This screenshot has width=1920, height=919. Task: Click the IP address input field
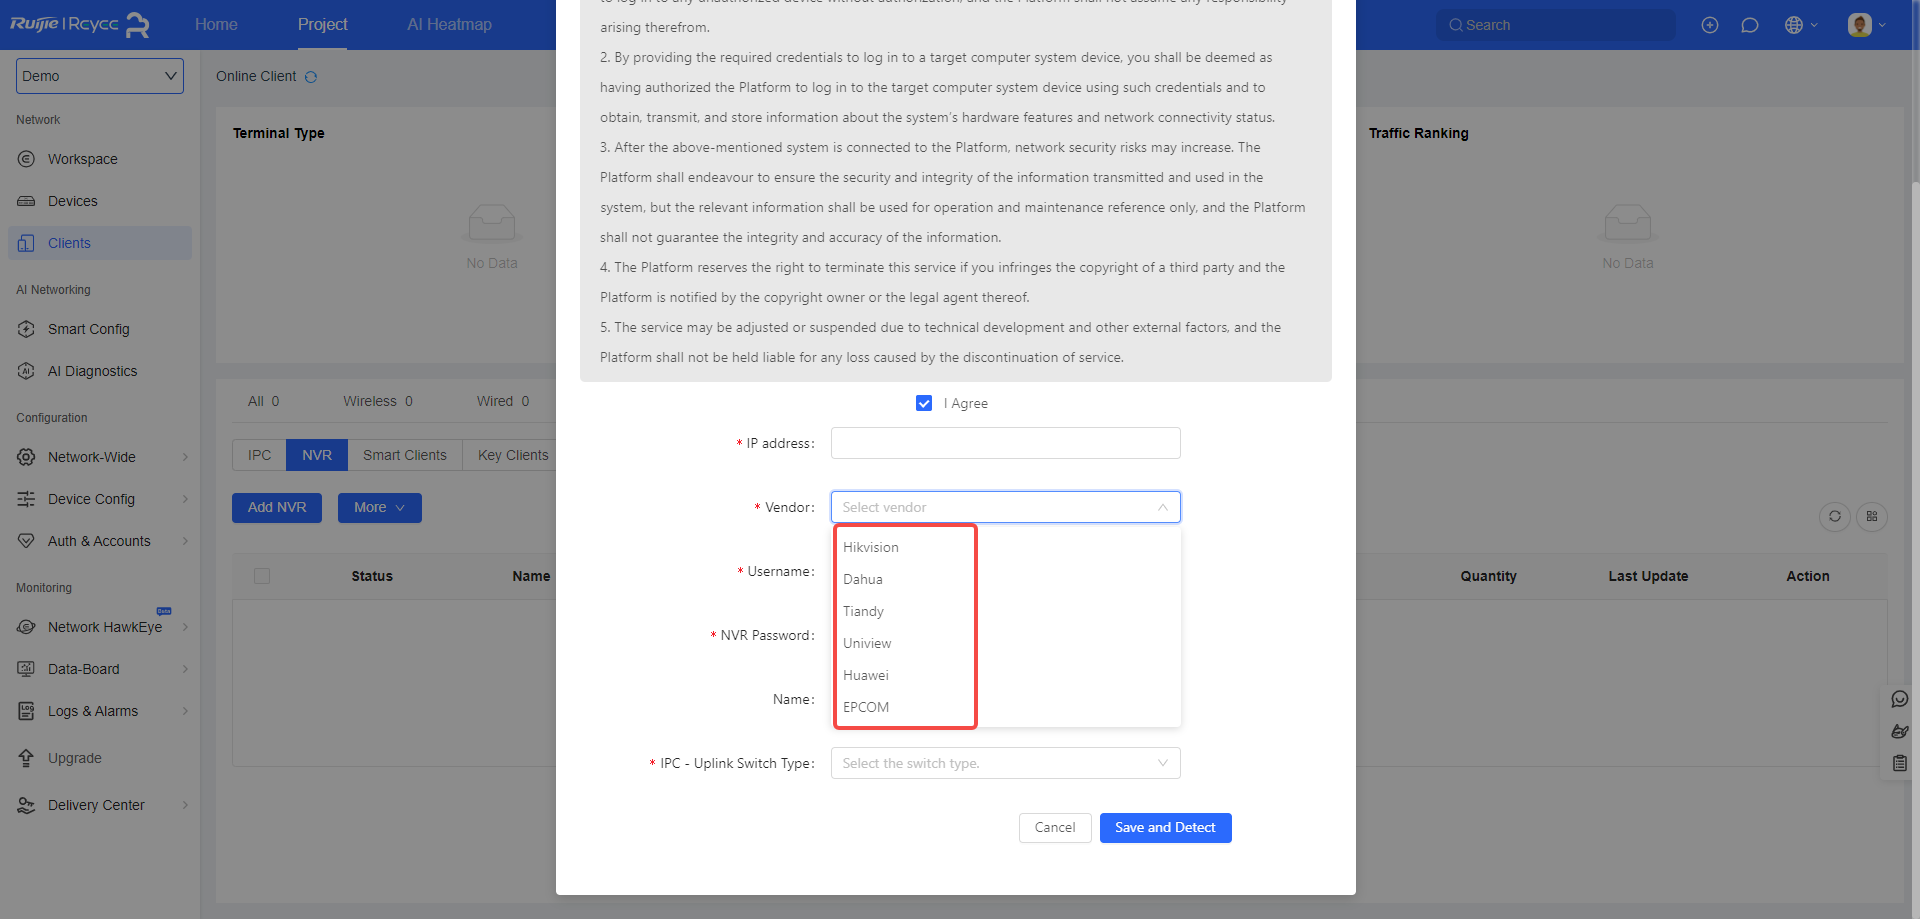(x=1006, y=443)
